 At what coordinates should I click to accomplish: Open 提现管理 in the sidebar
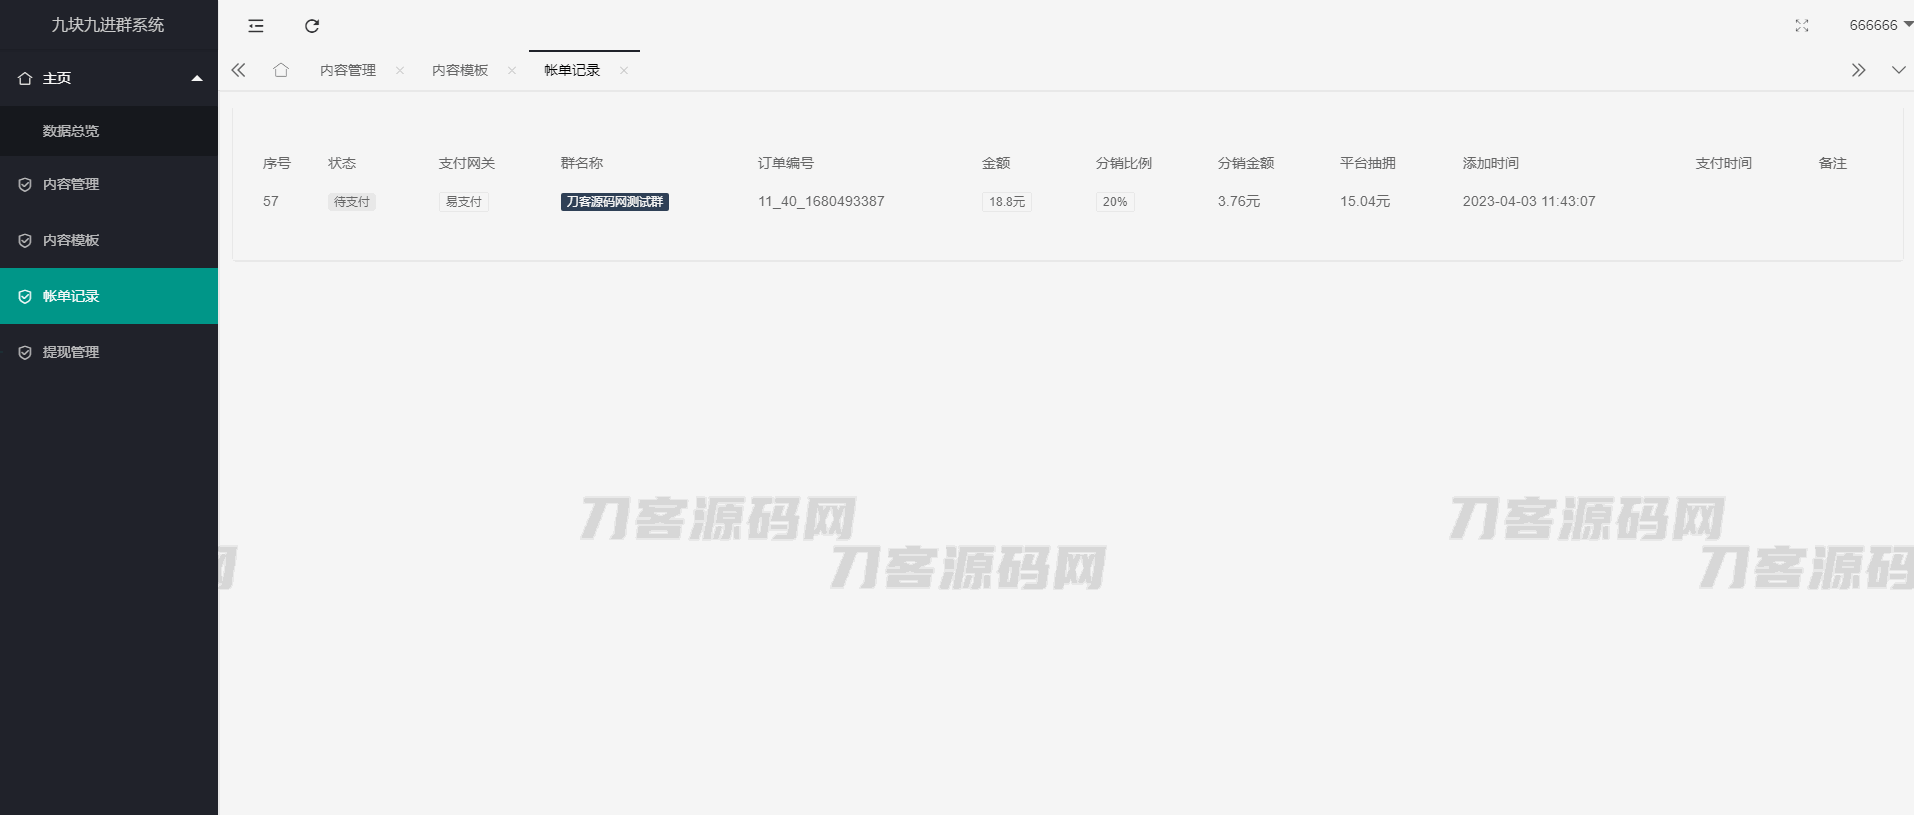pyautogui.click(x=71, y=352)
